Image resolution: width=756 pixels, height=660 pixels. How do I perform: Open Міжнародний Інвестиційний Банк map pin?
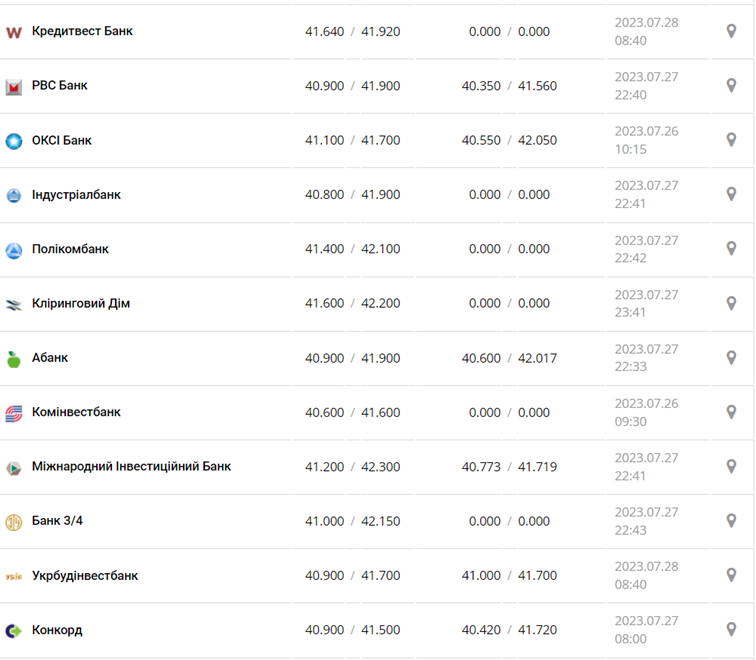coord(731,467)
